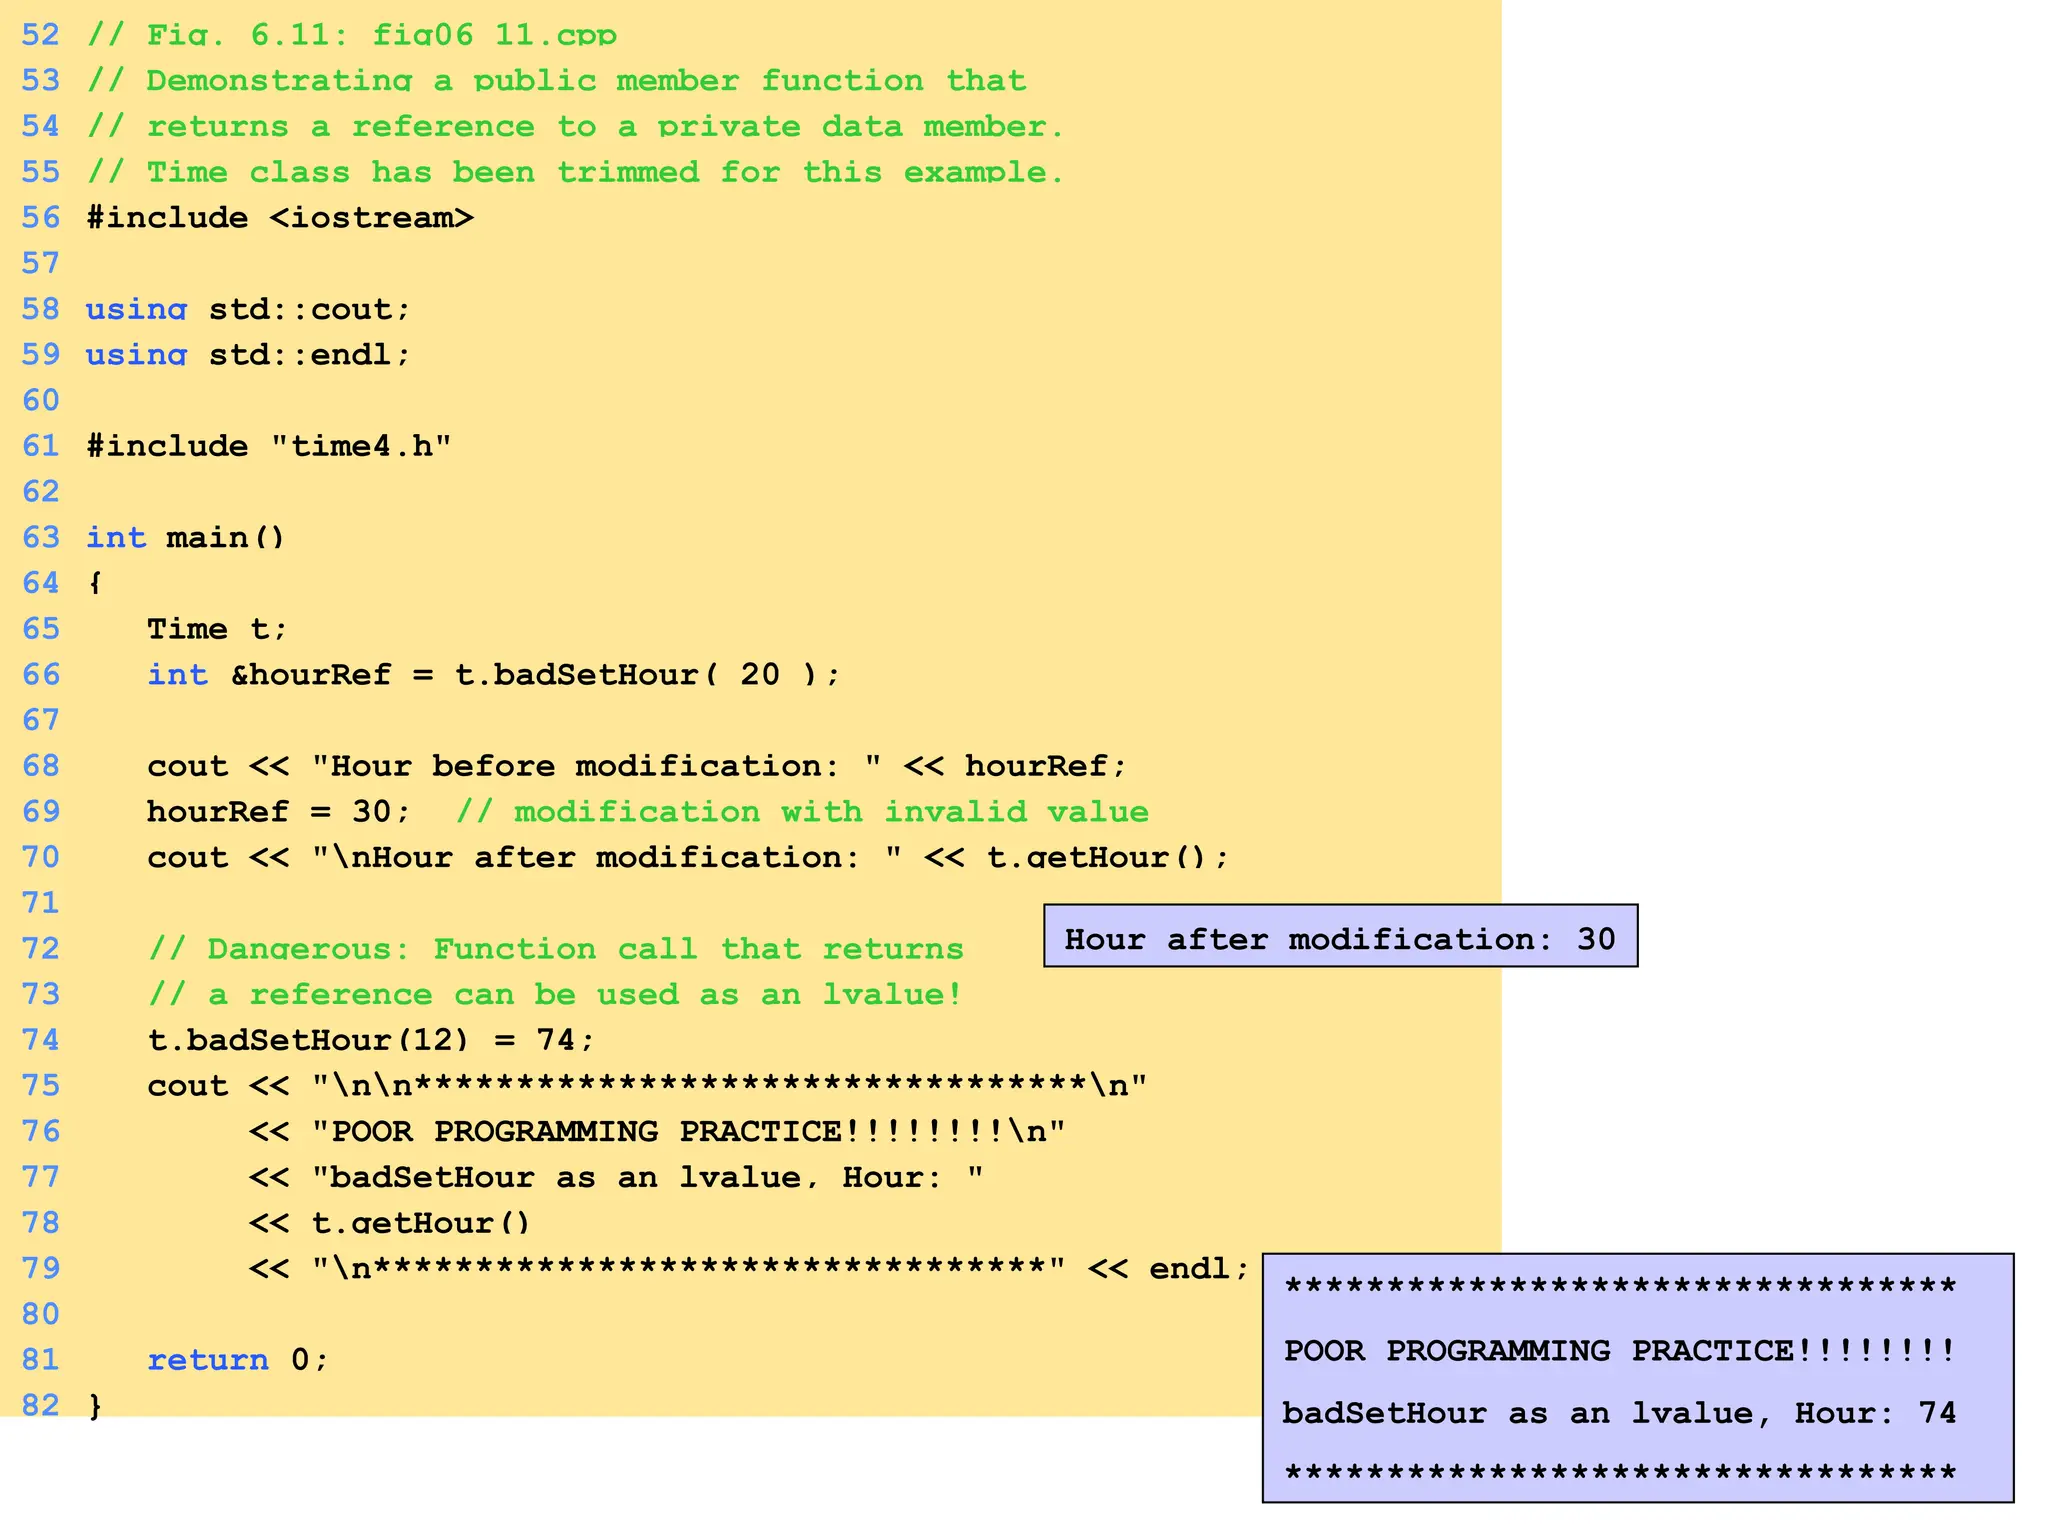Screen dimensions: 2048x1536
Task: Click 'using std::endl;' statement
Action: point(248,355)
